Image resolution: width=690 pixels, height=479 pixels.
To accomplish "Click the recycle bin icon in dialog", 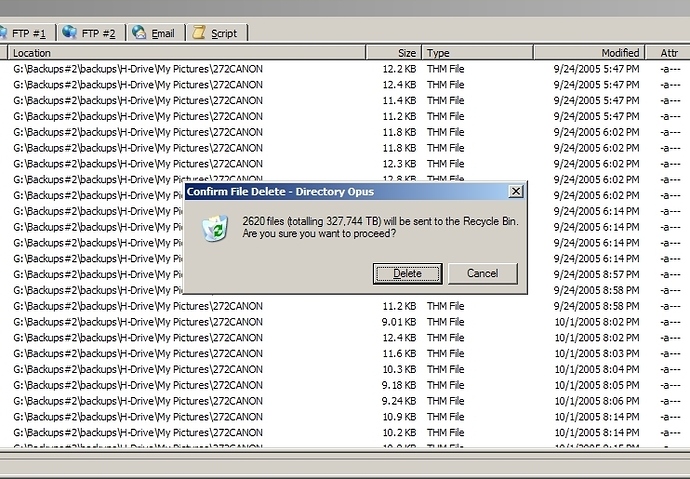I will pyautogui.click(x=213, y=228).
